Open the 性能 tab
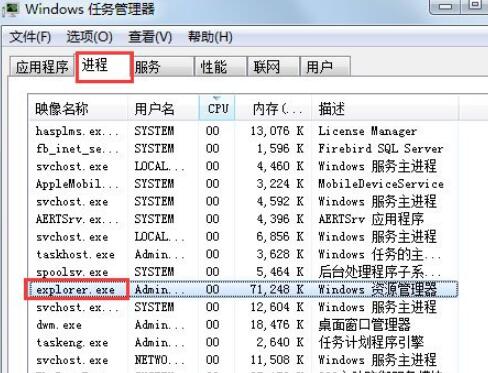Screen dimensions: 488x373 point(221,67)
